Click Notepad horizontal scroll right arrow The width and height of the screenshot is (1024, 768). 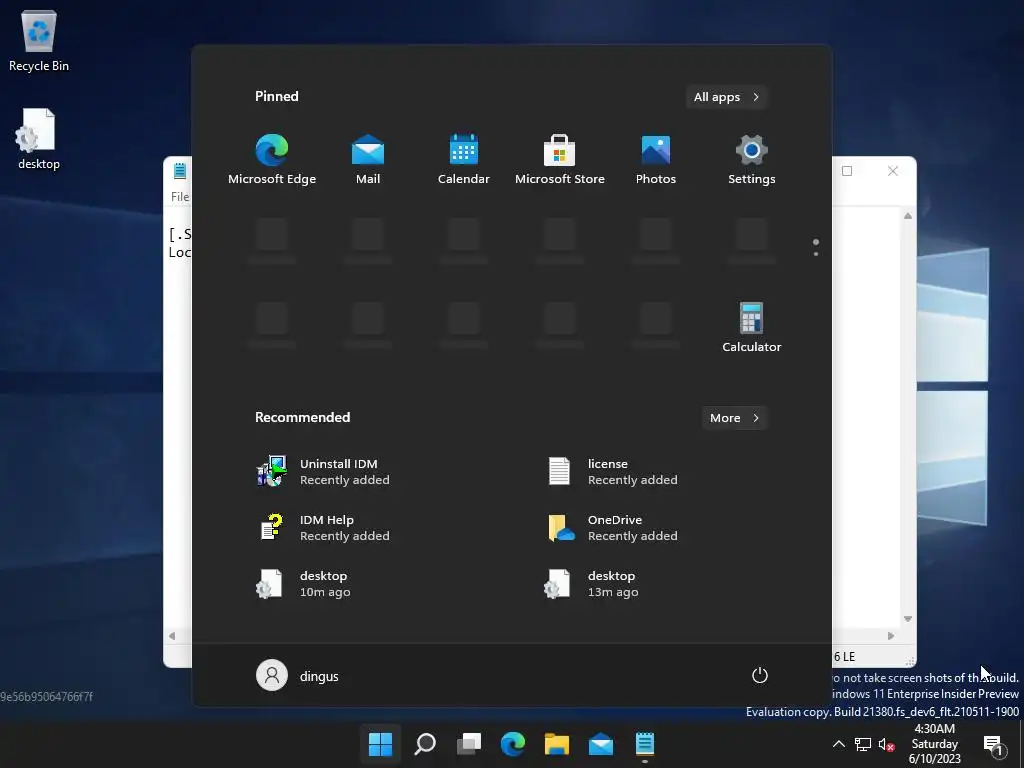(891, 635)
